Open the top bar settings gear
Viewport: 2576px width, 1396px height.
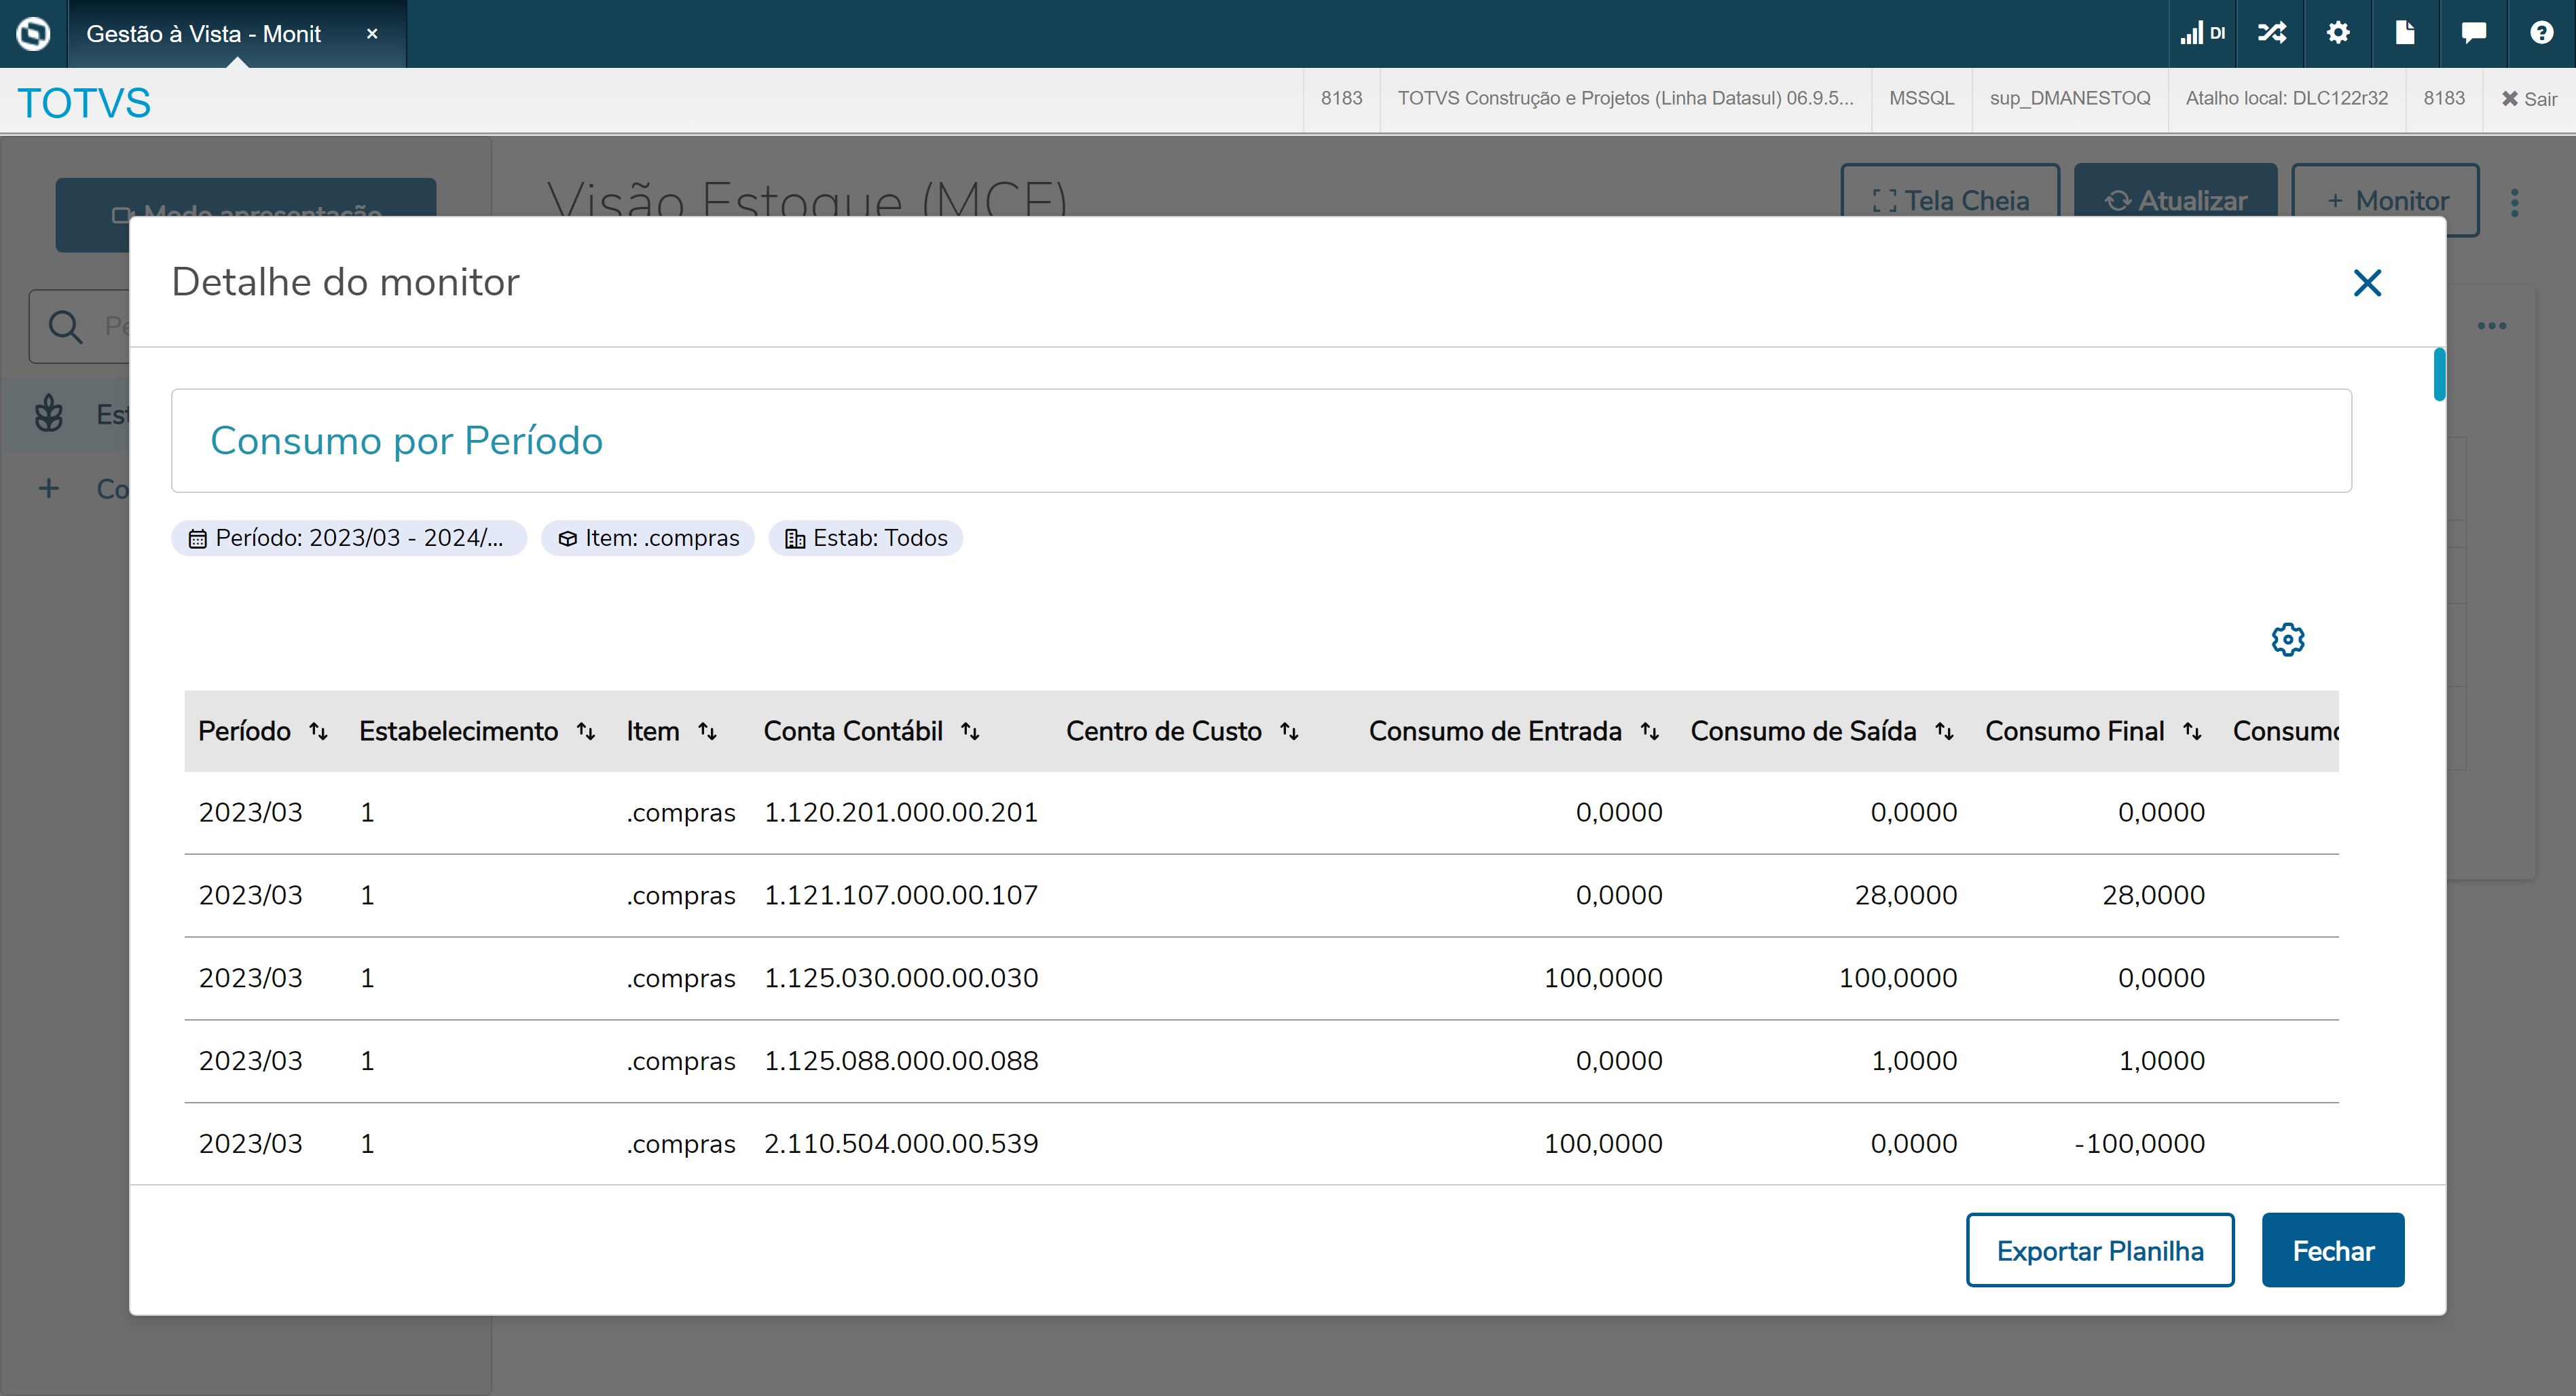(2338, 33)
